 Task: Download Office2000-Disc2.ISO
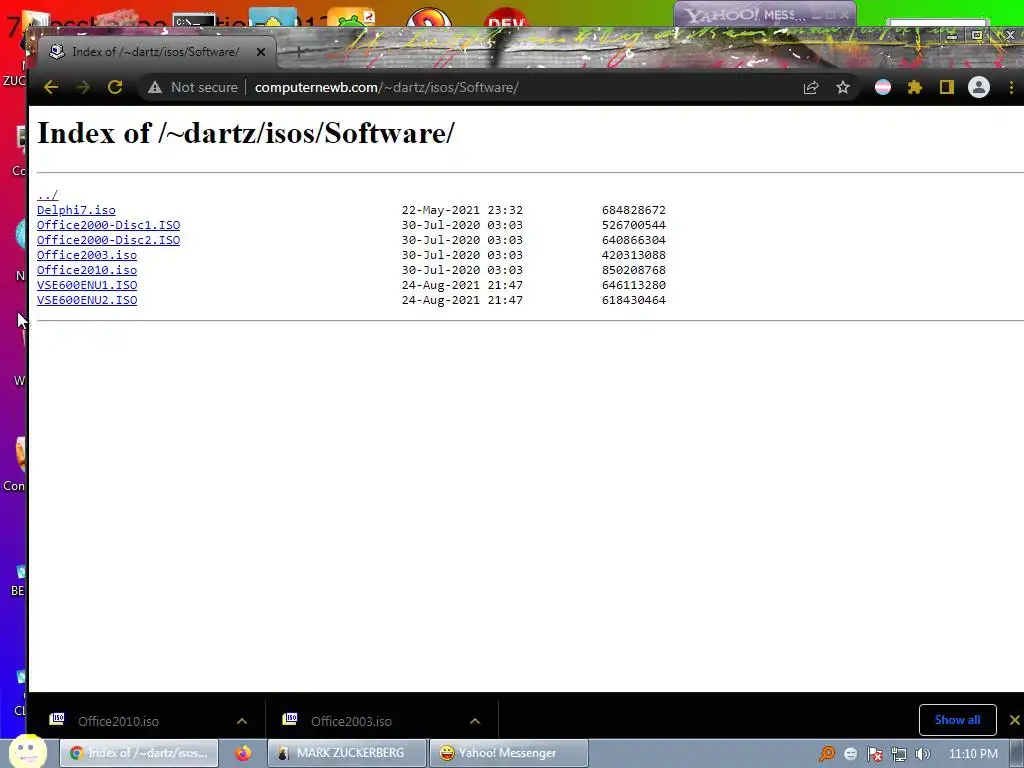coord(108,240)
